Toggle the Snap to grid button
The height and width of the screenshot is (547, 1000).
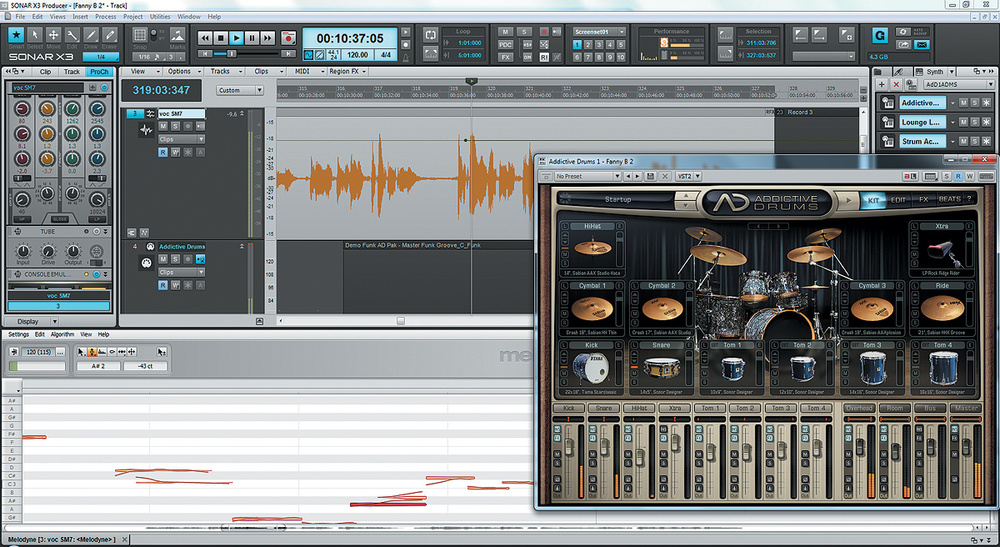tap(140, 34)
